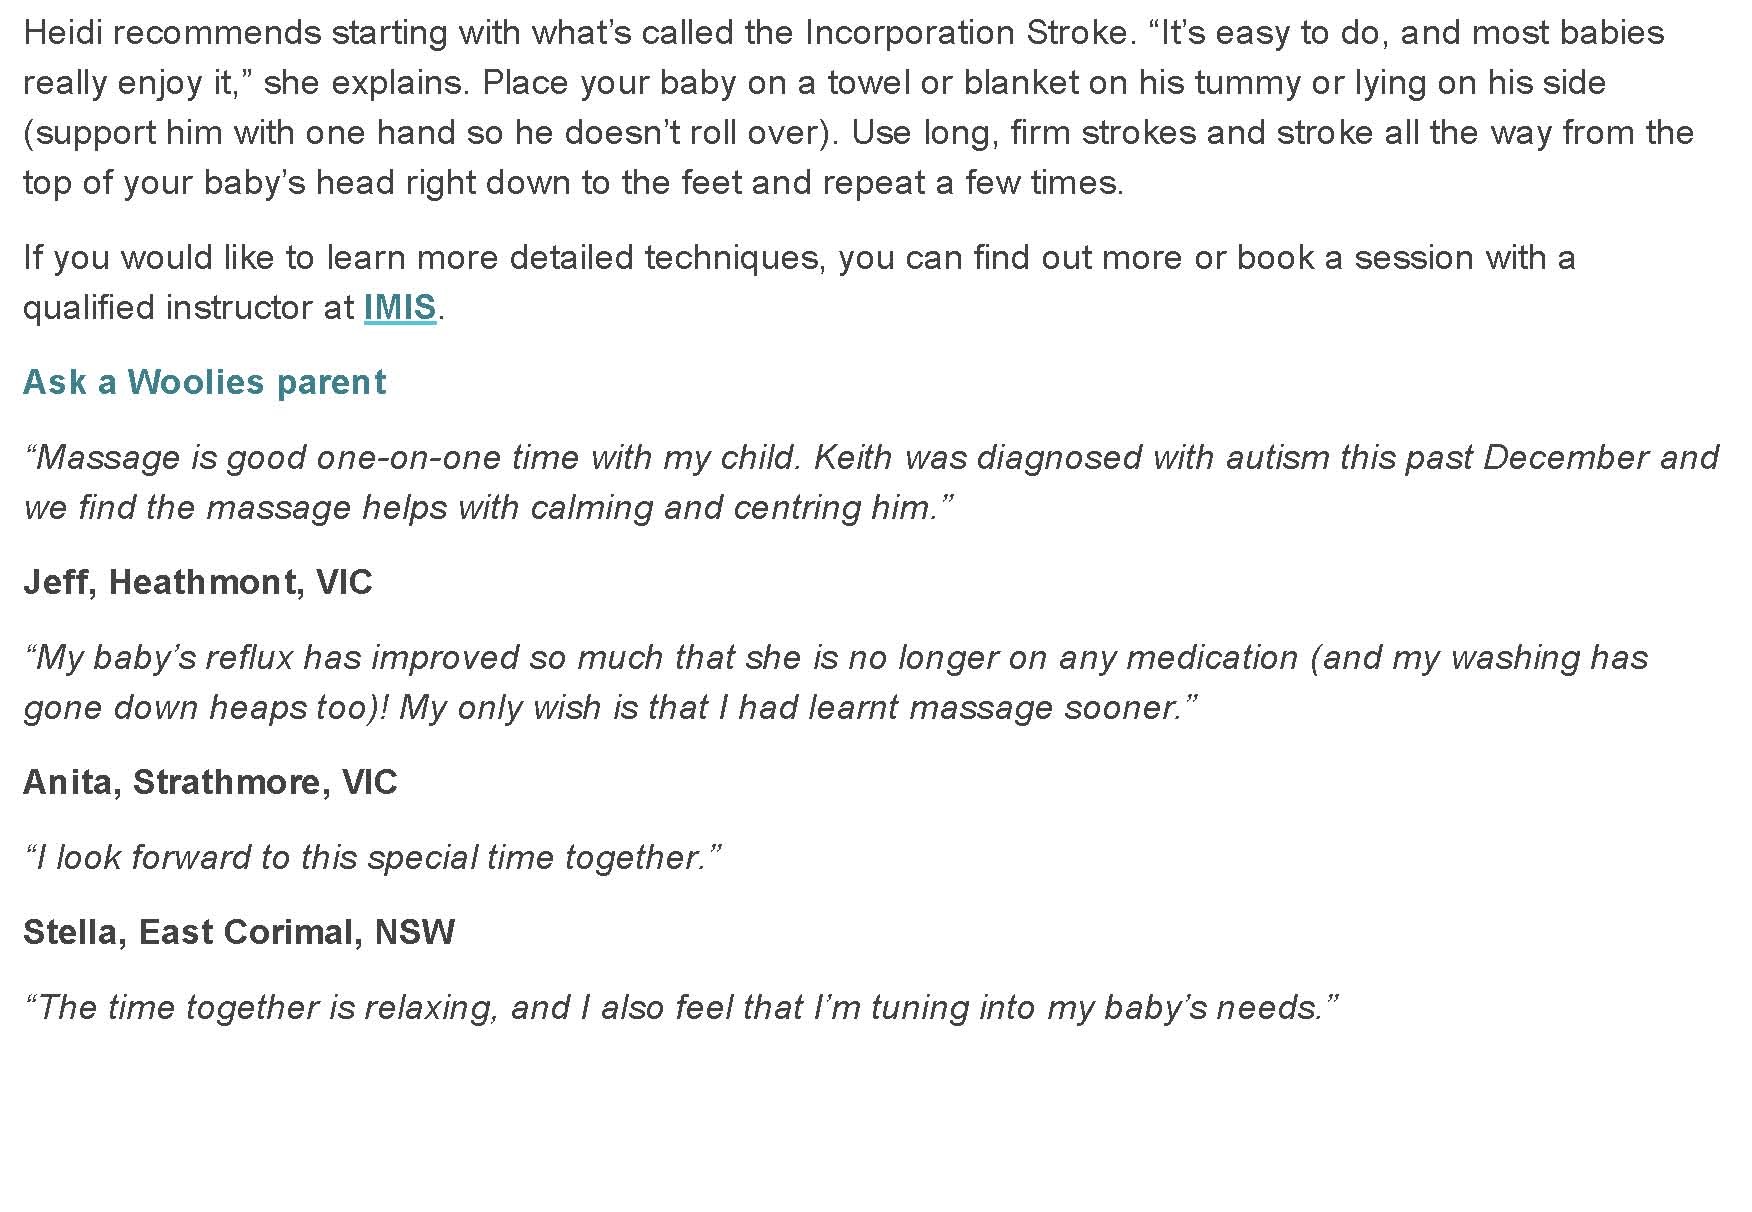Click the words 'Incorporation Stroke' in first paragraph
The image size is (1752, 1212).
pos(965,33)
